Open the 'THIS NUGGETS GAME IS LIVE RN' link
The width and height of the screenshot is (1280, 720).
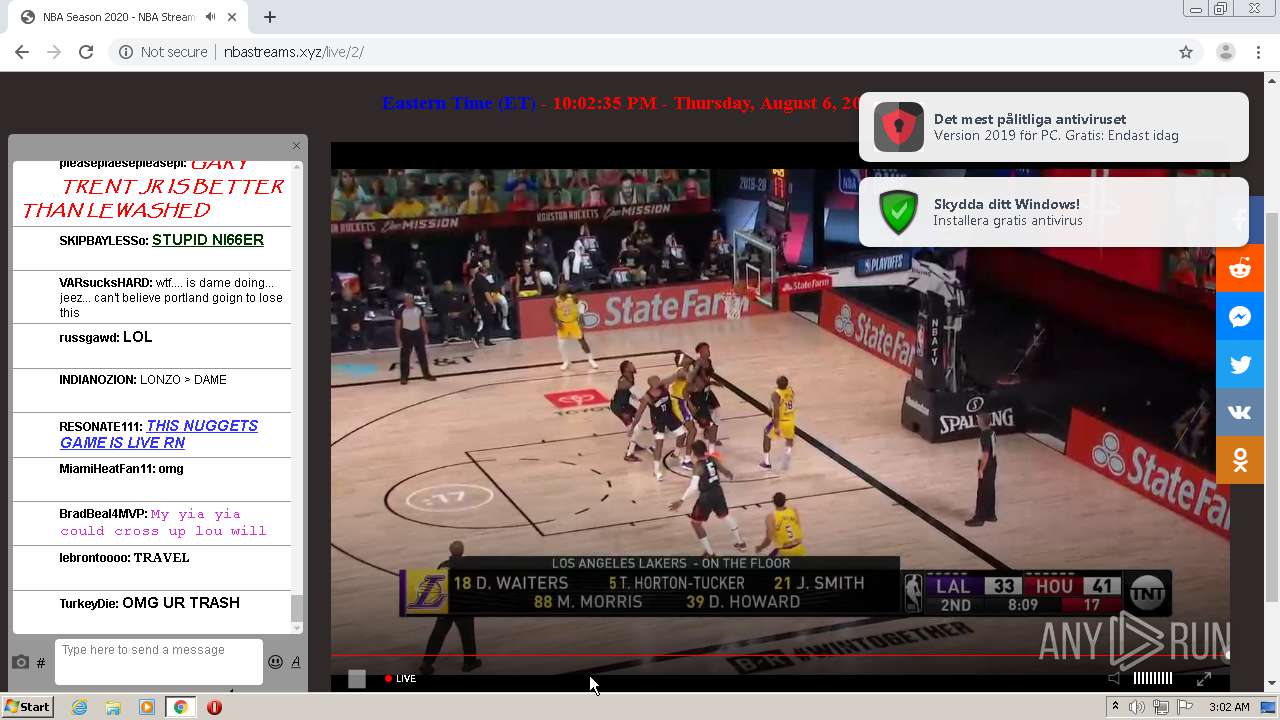158,434
